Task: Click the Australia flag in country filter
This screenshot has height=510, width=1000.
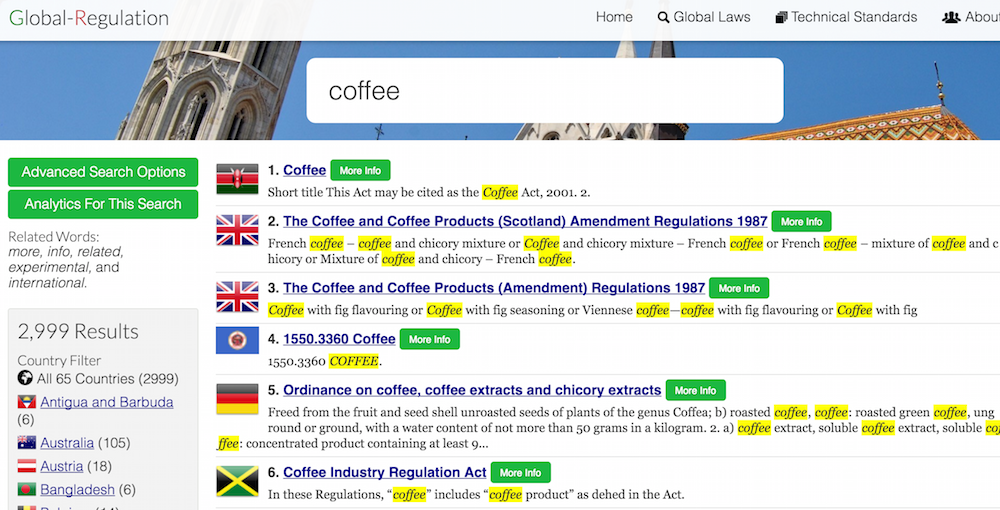Action: click(x=25, y=443)
